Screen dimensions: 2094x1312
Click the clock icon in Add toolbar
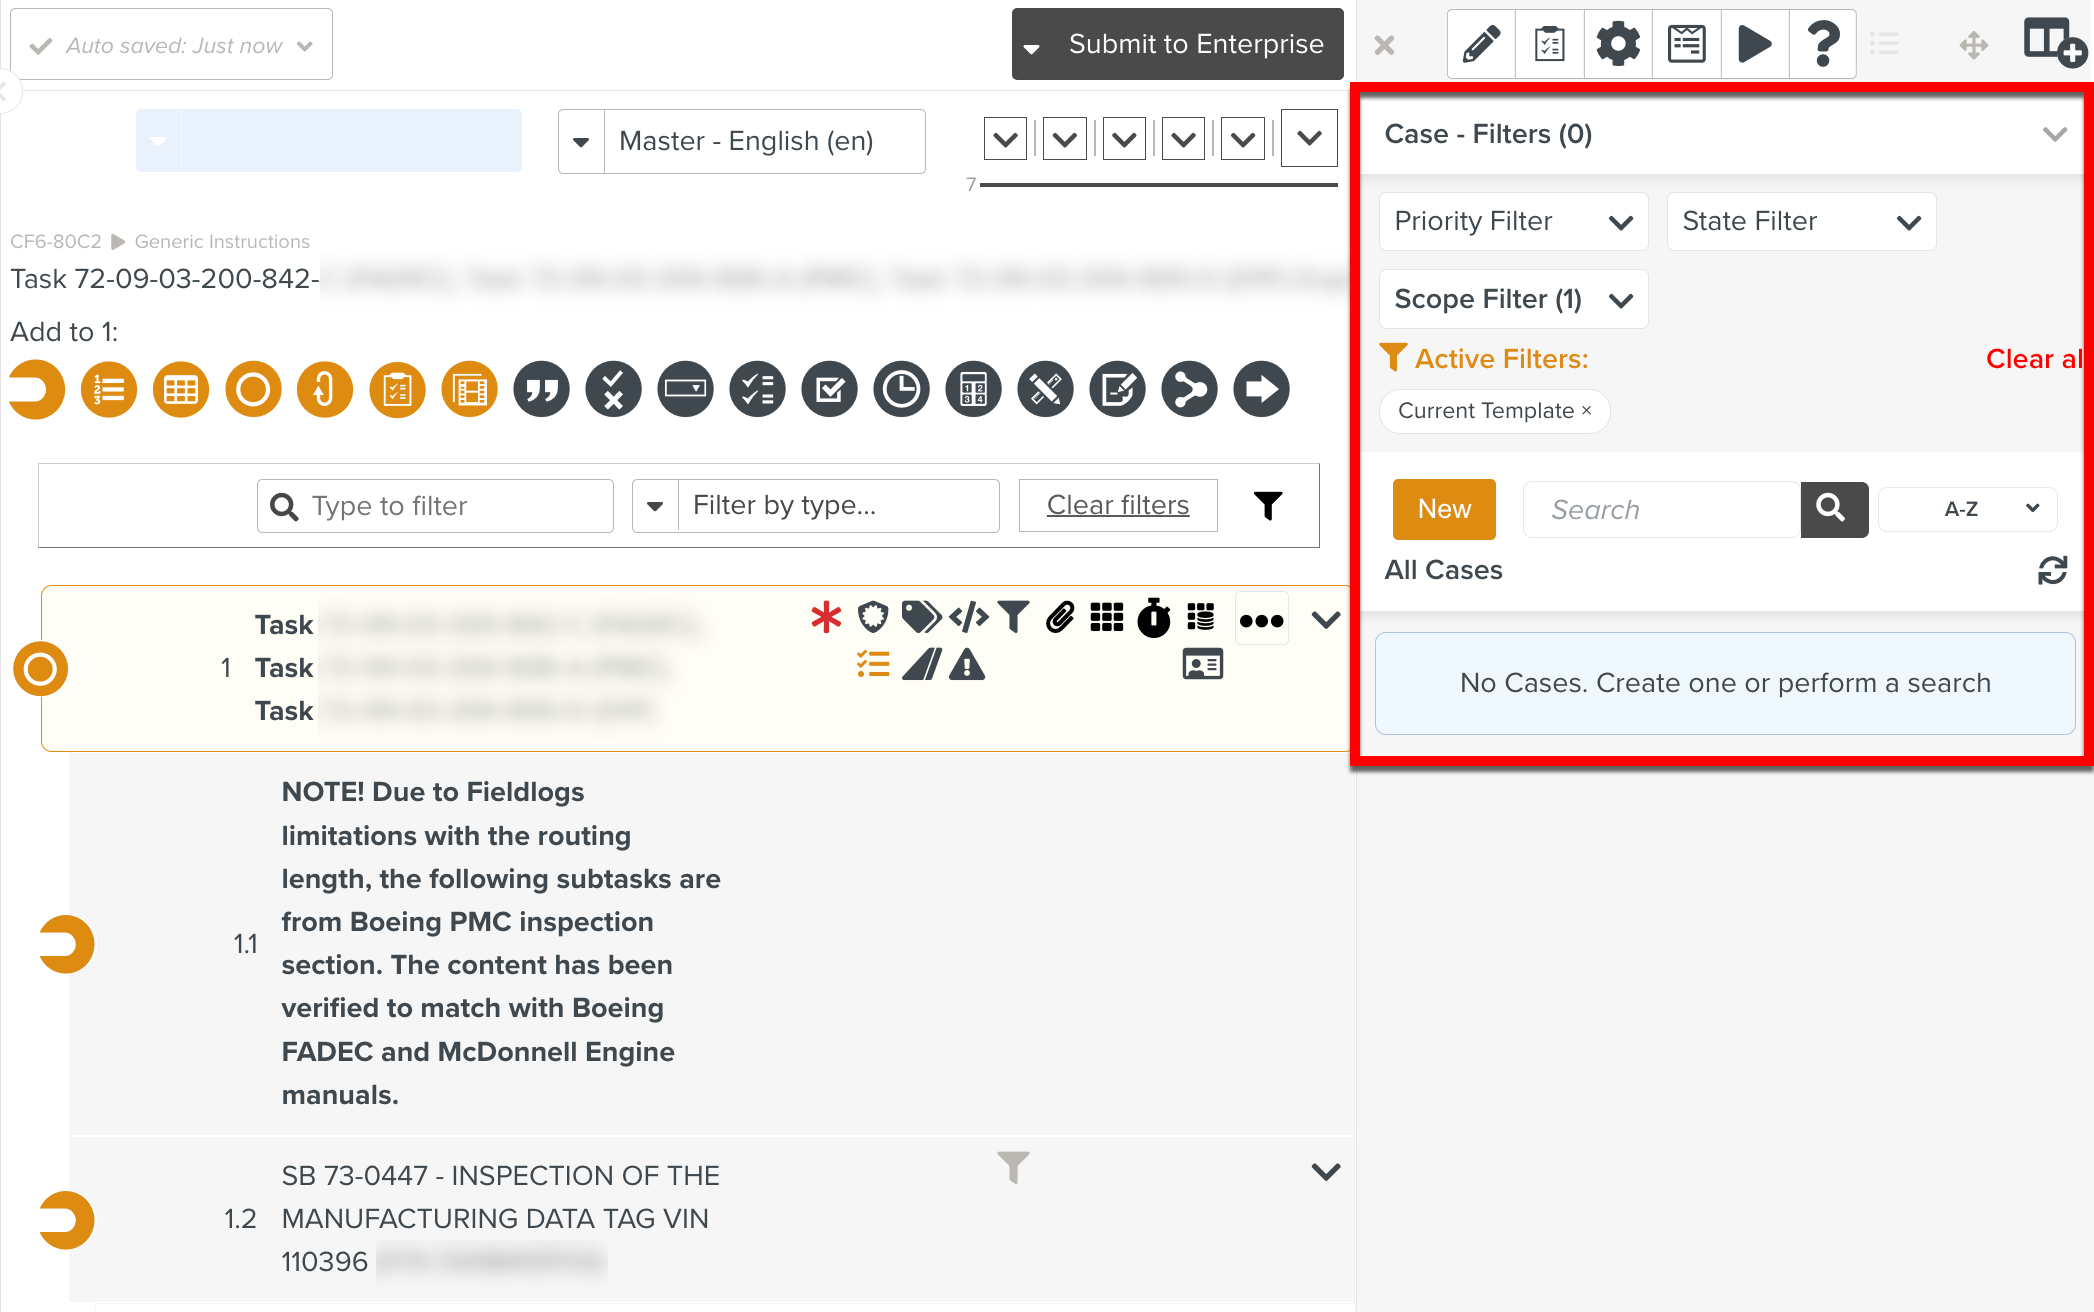click(901, 389)
